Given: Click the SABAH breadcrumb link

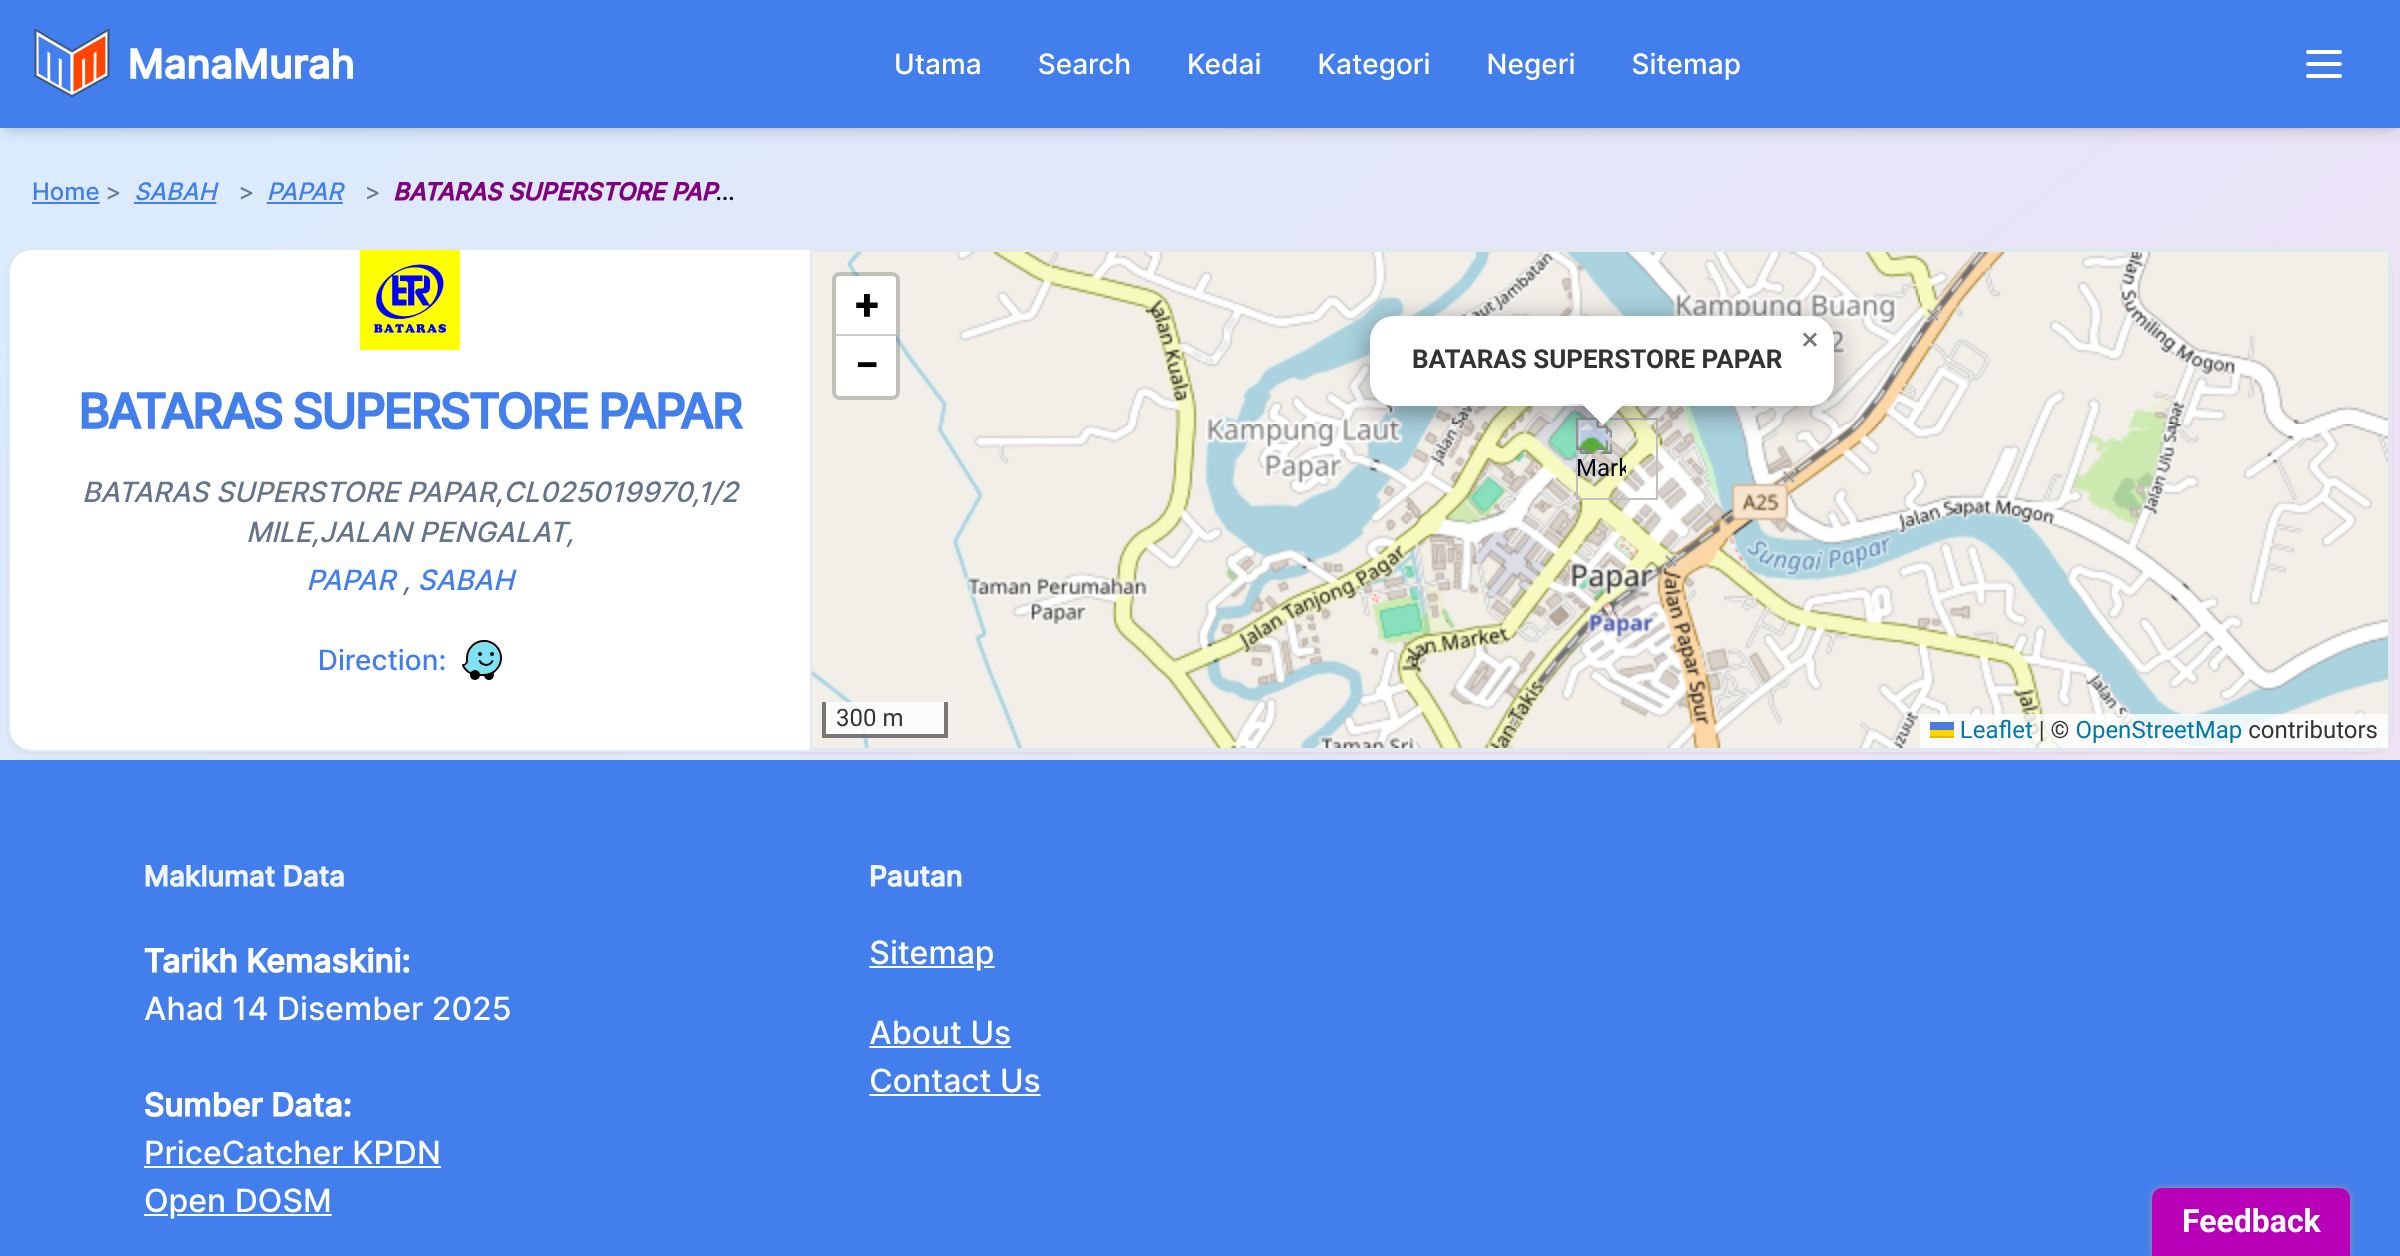Looking at the screenshot, I should click(x=176, y=191).
